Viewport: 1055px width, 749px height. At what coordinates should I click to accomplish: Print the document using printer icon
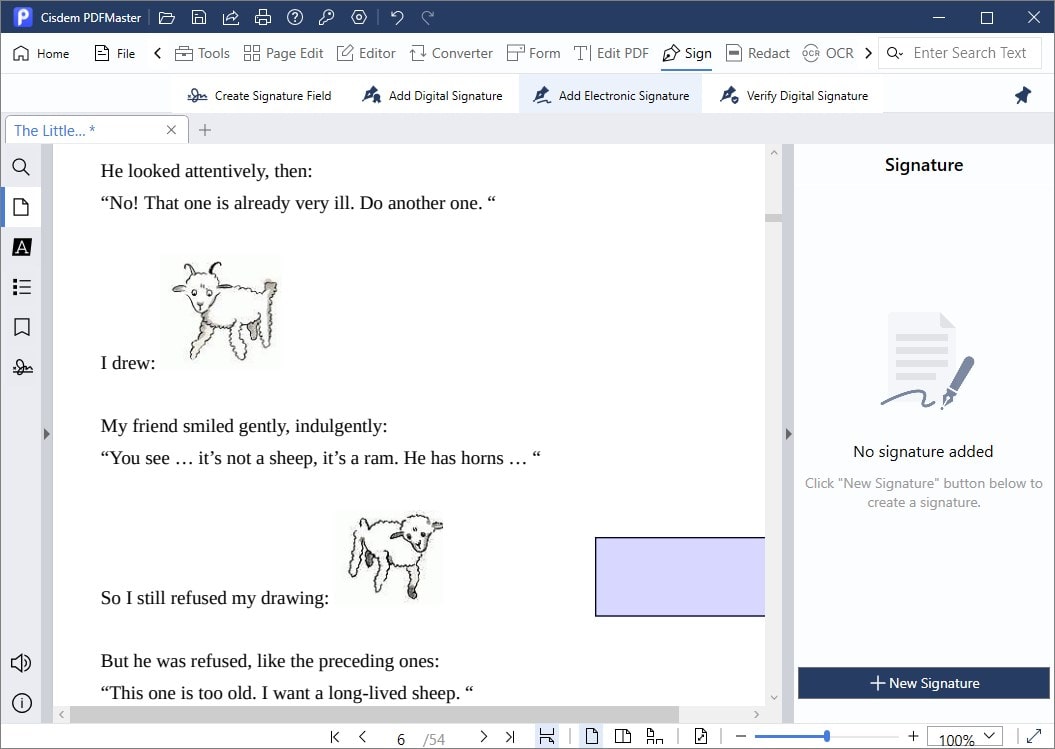point(262,17)
